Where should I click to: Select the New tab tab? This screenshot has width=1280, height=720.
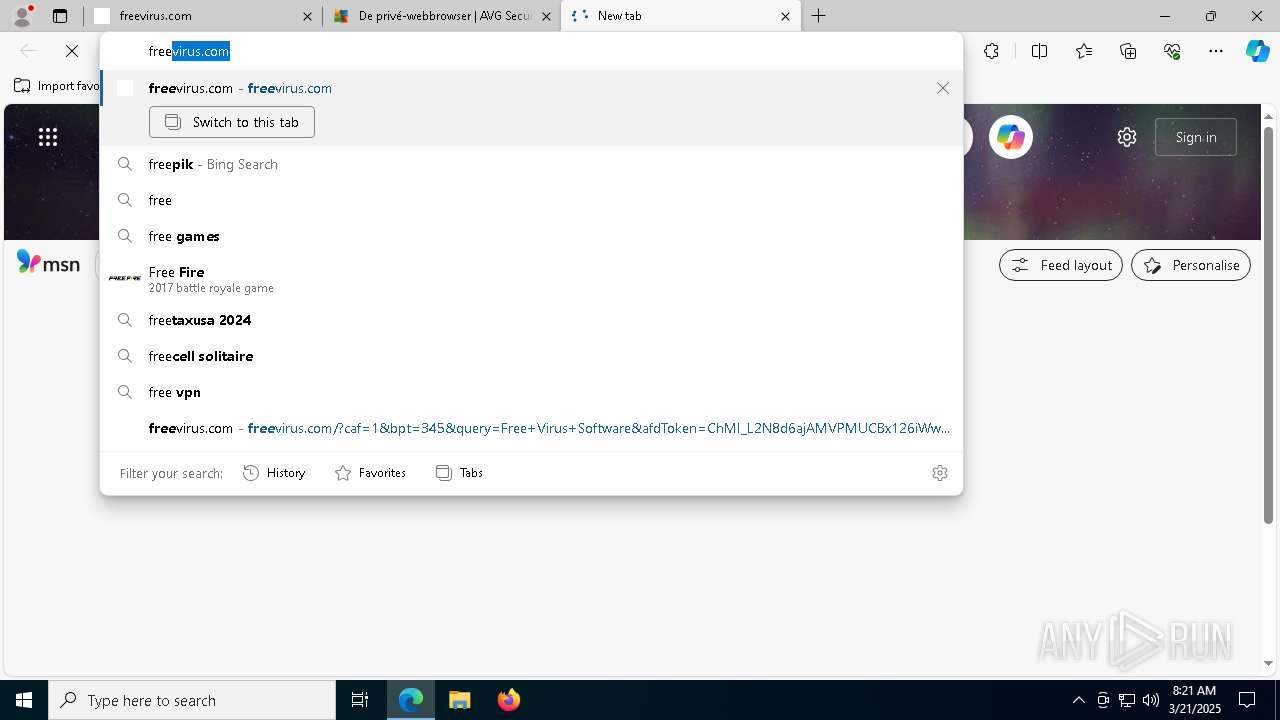click(680, 16)
